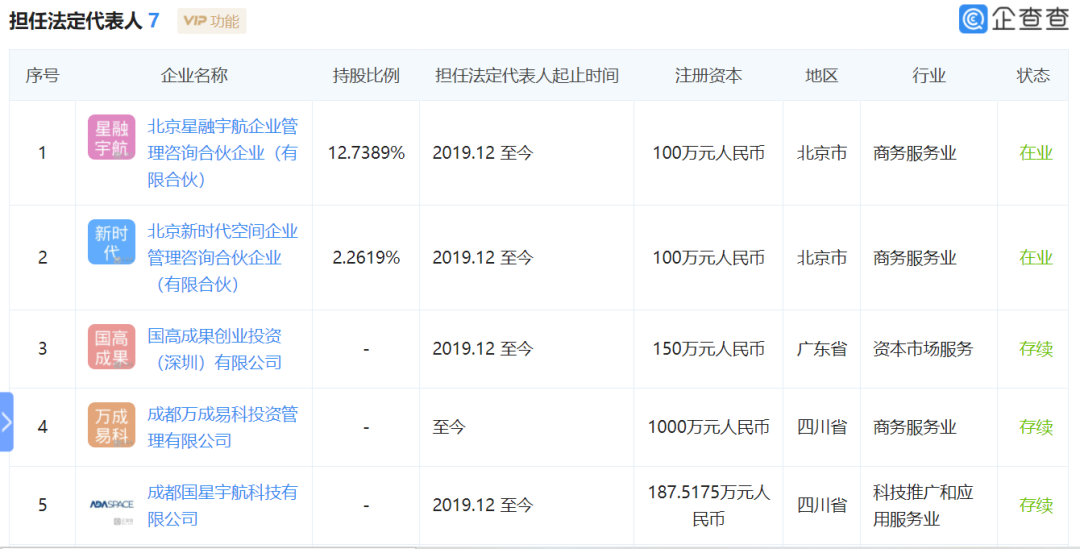Click the 资本市场服务 industry cell
Screen dimensions: 1080x549
[x=923, y=349]
